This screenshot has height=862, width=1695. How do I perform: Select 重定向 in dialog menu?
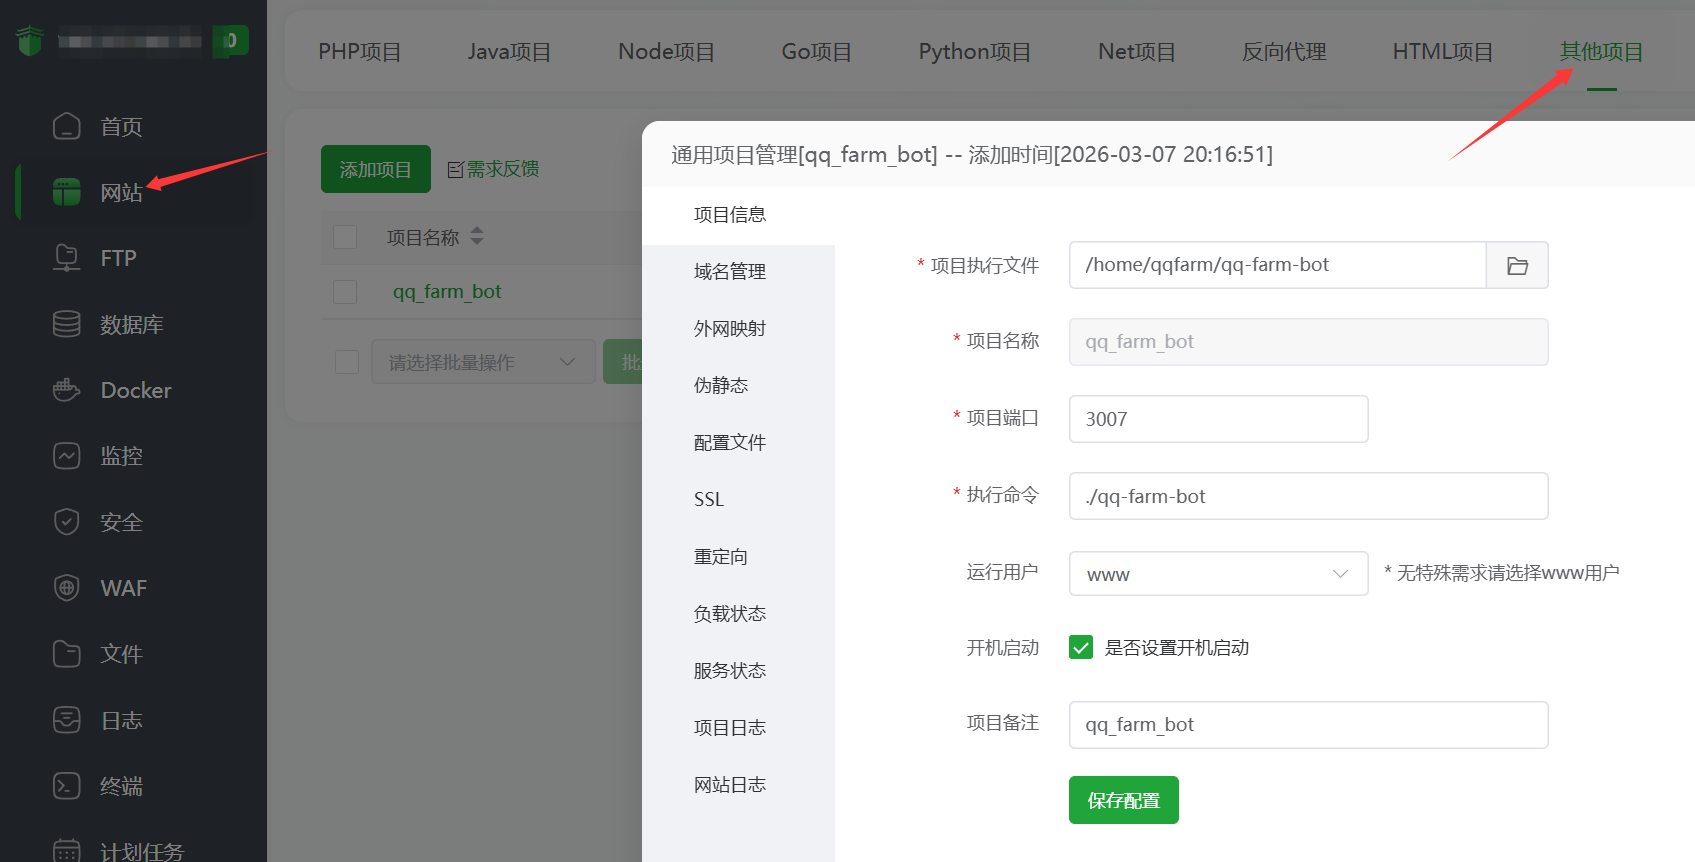click(x=738, y=557)
